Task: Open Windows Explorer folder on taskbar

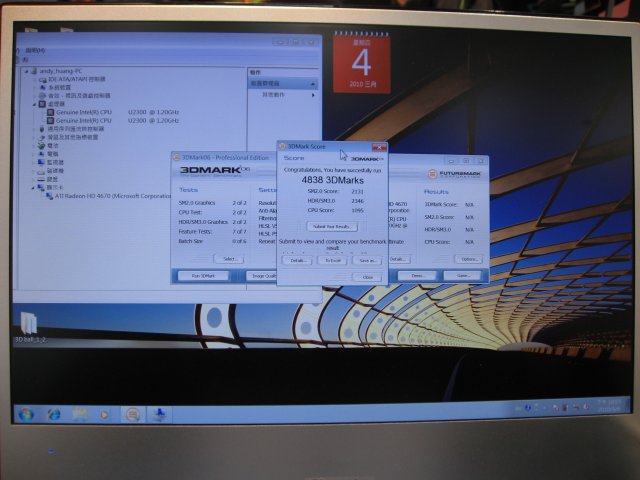Action: click(80, 415)
